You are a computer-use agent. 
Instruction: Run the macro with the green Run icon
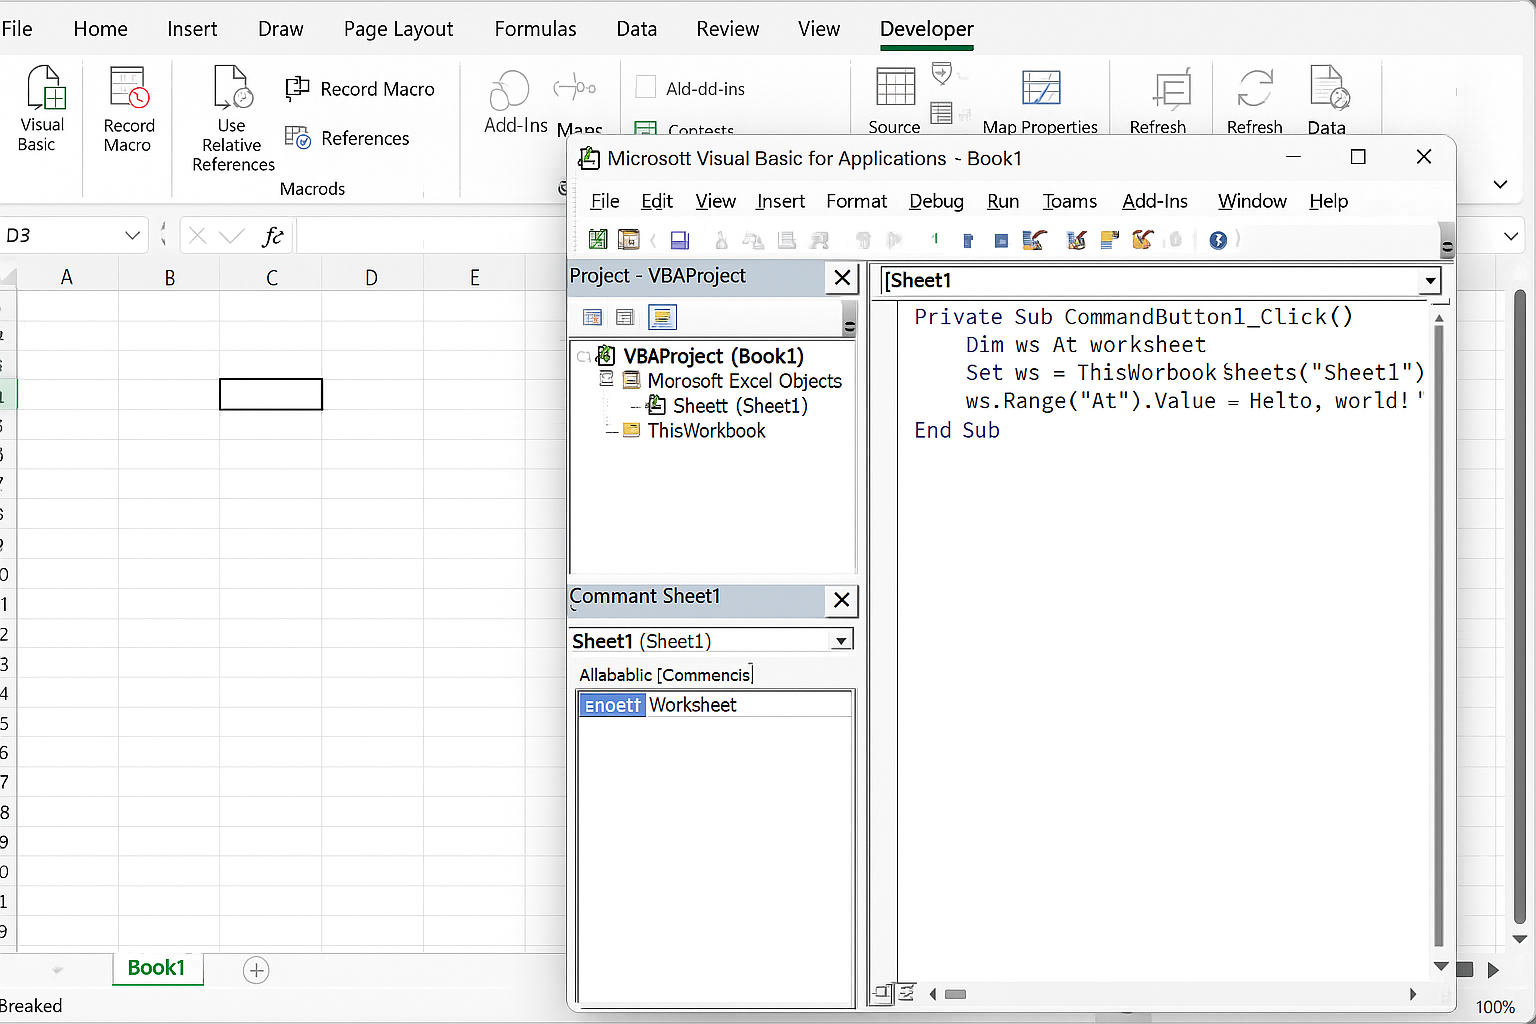point(935,239)
